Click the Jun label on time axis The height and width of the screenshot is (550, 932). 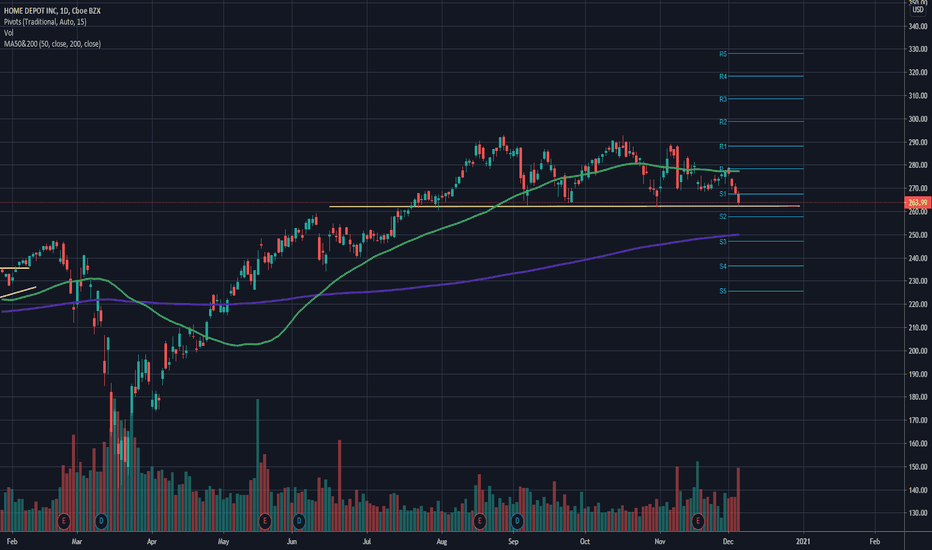pos(292,542)
